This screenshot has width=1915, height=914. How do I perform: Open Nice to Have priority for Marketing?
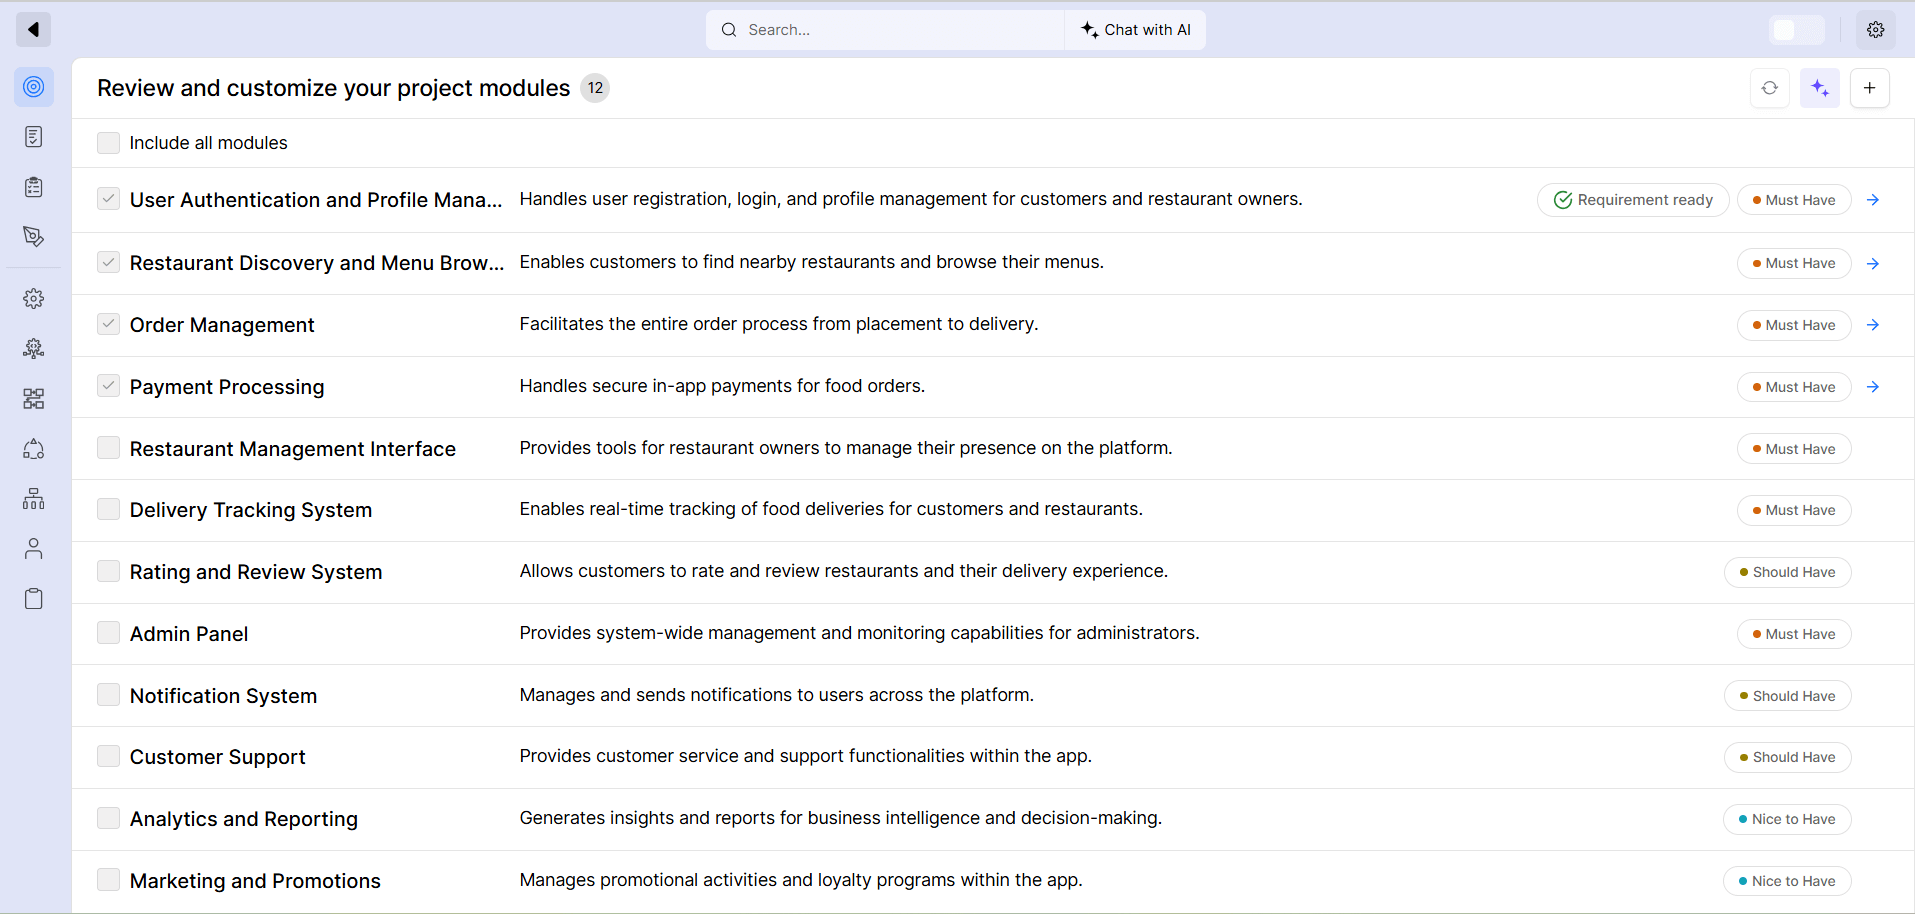[1788, 881]
